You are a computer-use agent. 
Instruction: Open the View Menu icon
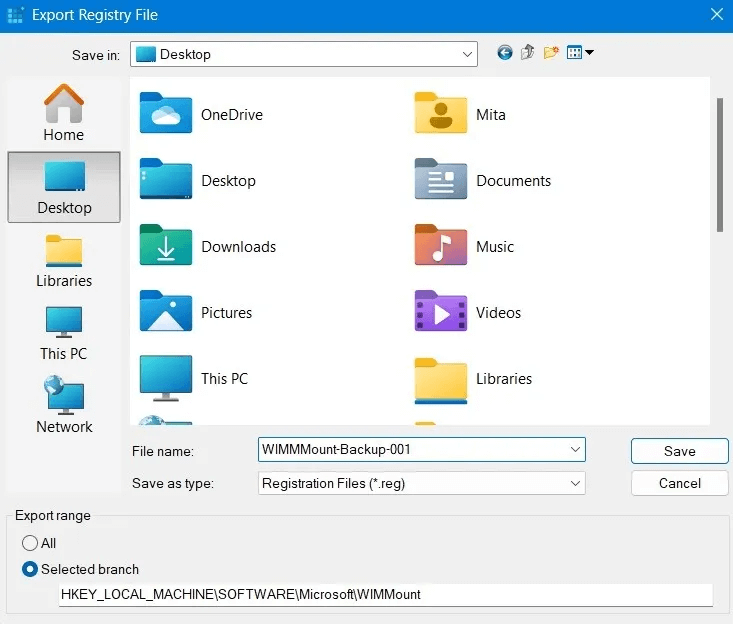(574, 52)
